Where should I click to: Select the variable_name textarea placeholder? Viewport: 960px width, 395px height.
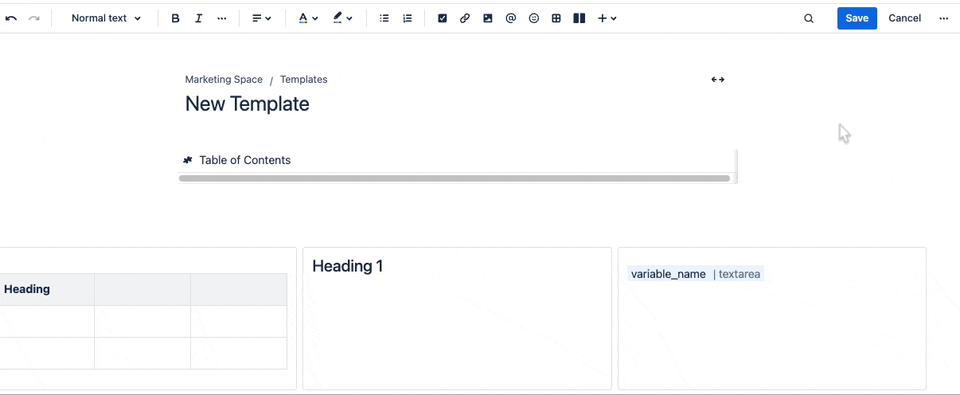696,274
